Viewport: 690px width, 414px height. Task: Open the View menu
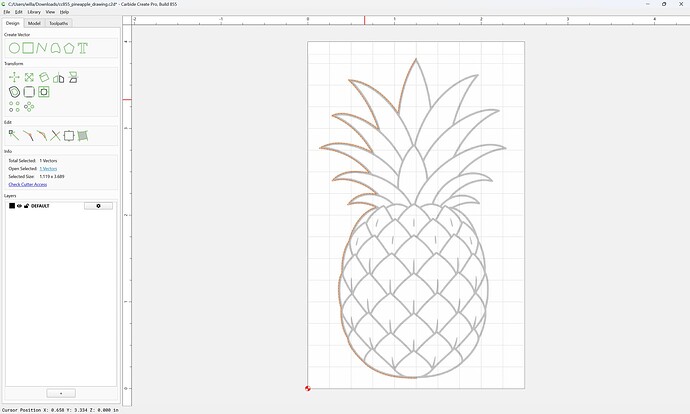(50, 12)
